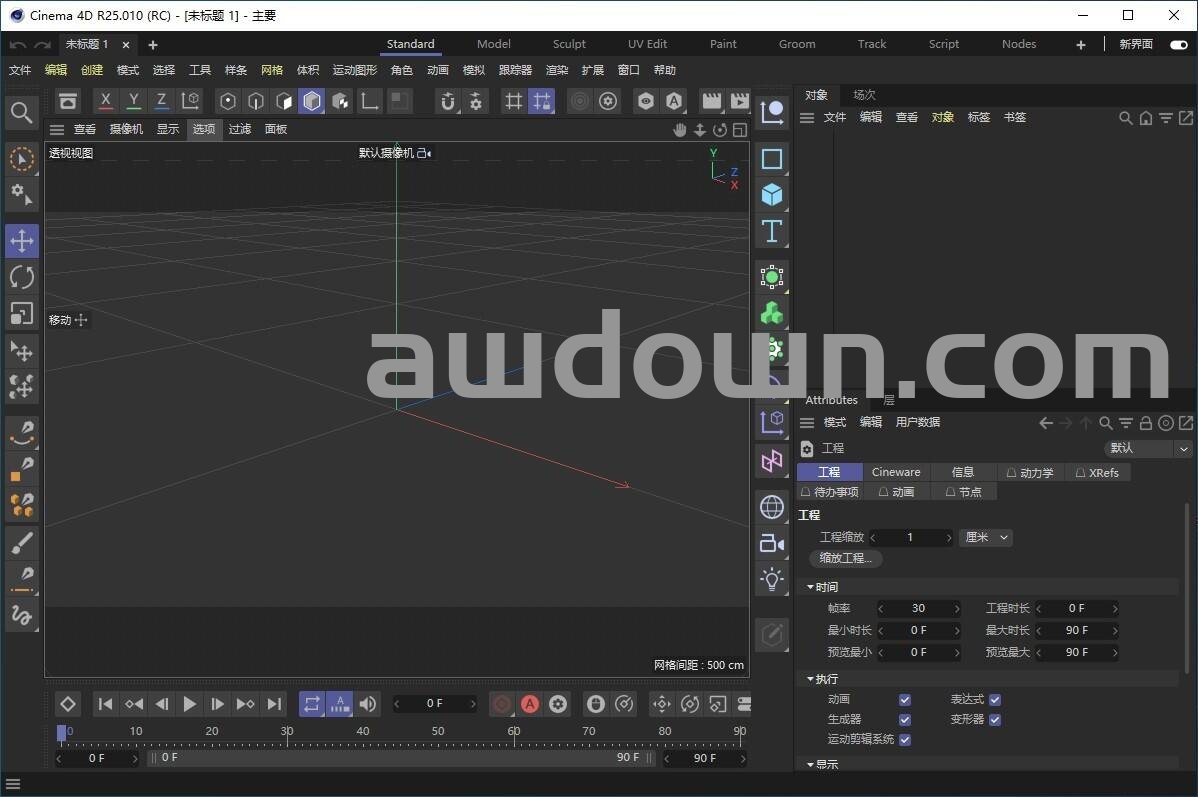Add a Text spline object

tap(771, 231)
